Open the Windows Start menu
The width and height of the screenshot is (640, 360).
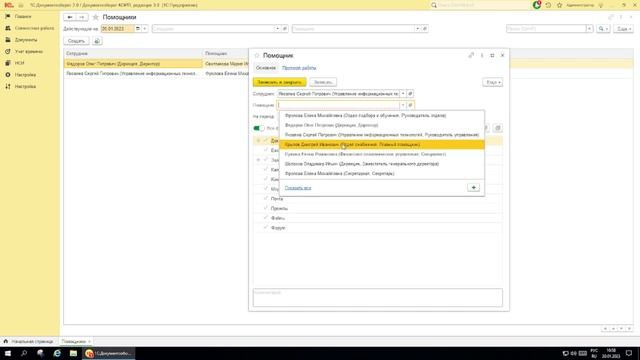point(8,353)
